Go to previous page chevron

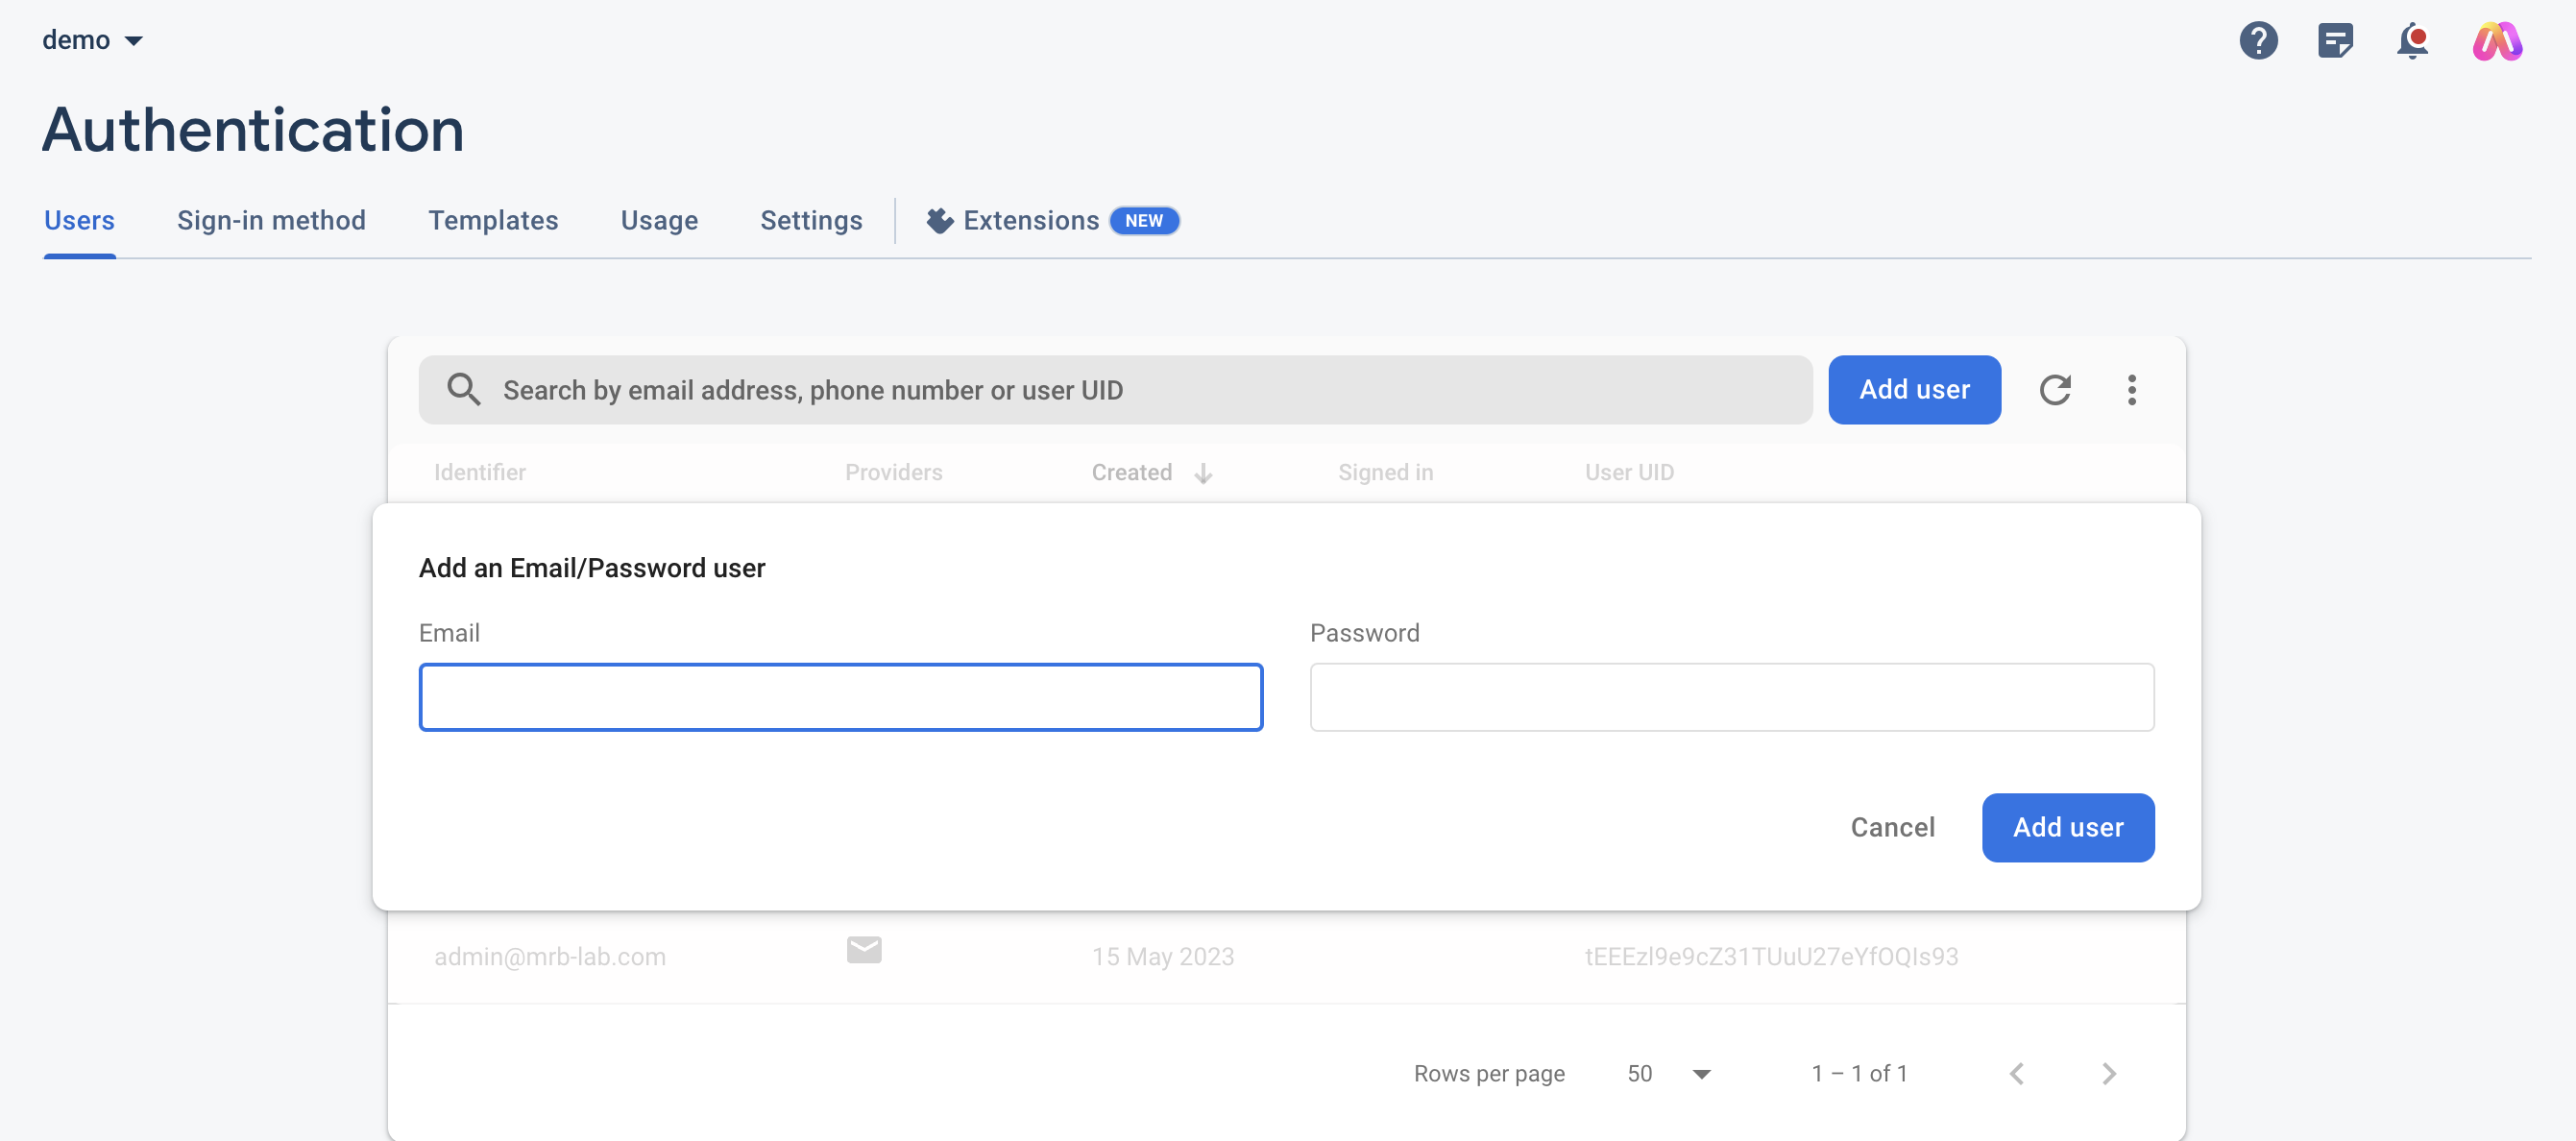2016,1073
